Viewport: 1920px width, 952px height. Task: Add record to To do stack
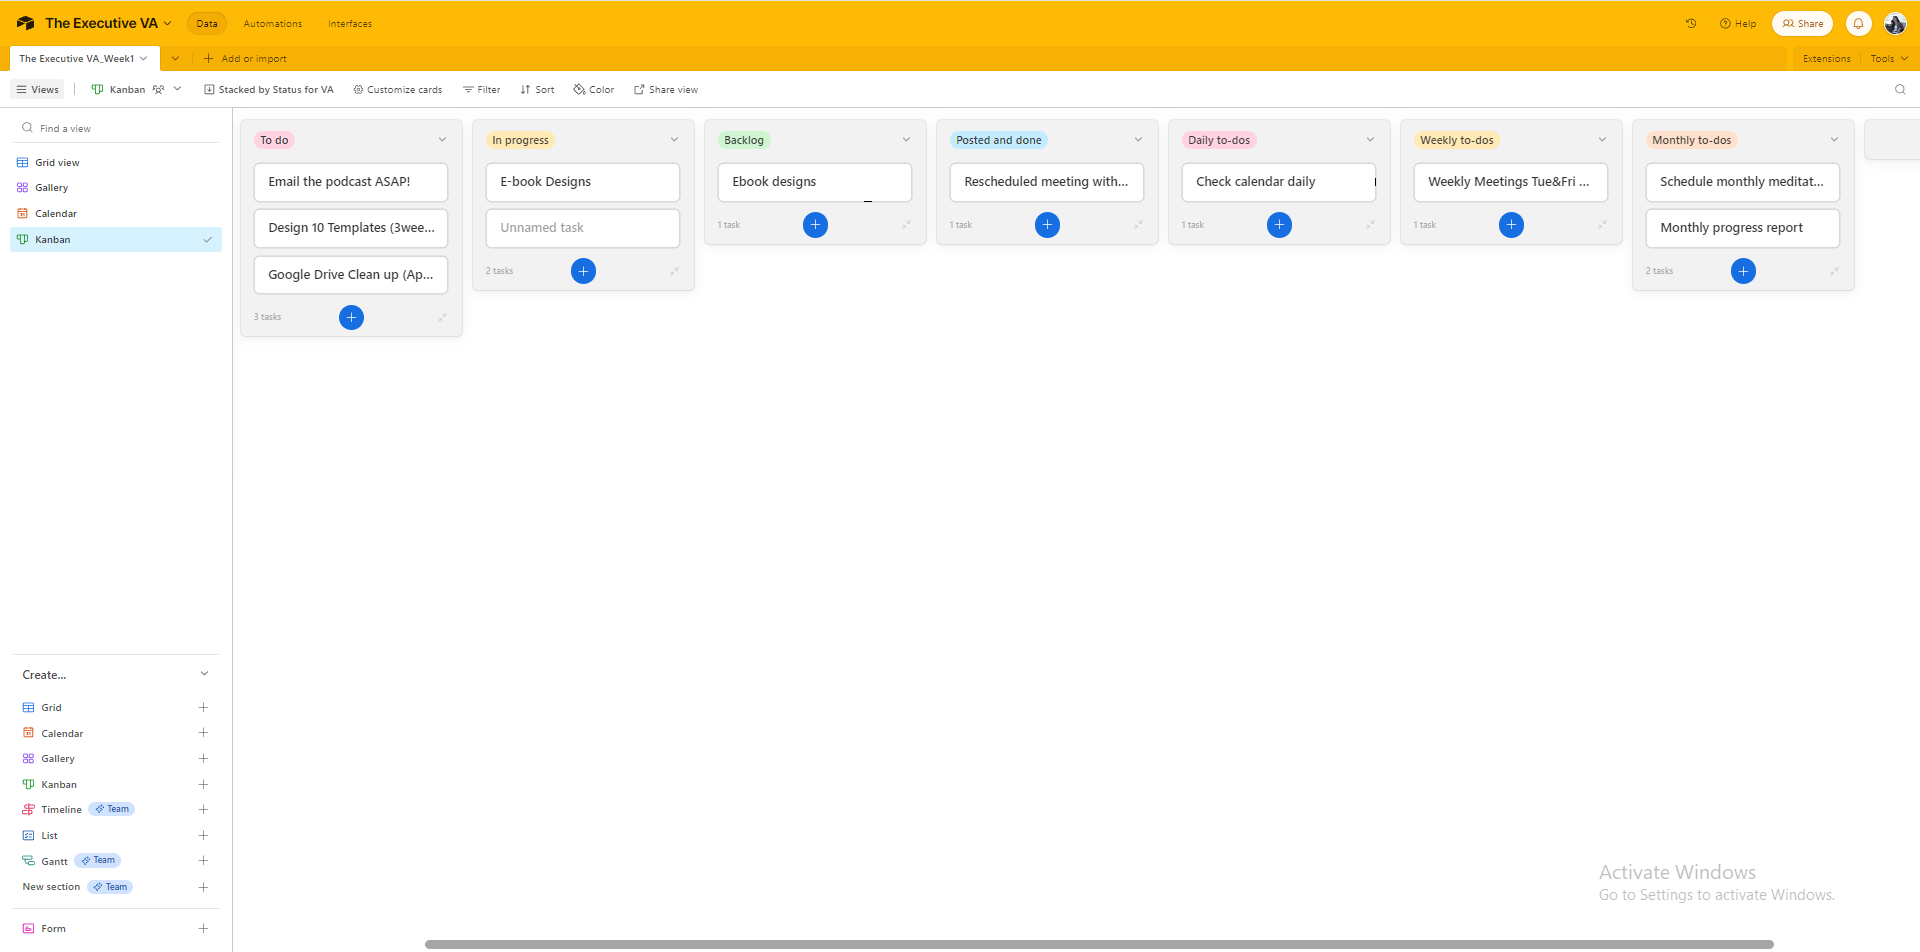(351, 317)
